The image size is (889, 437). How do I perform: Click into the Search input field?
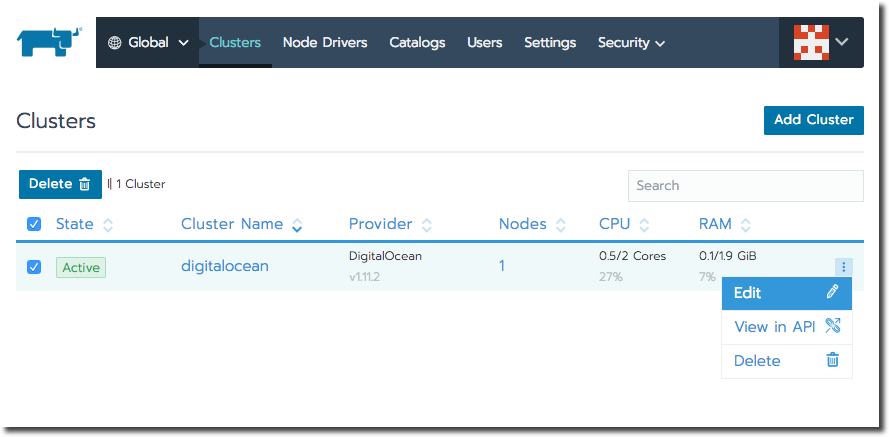click(x=746, y=185)
